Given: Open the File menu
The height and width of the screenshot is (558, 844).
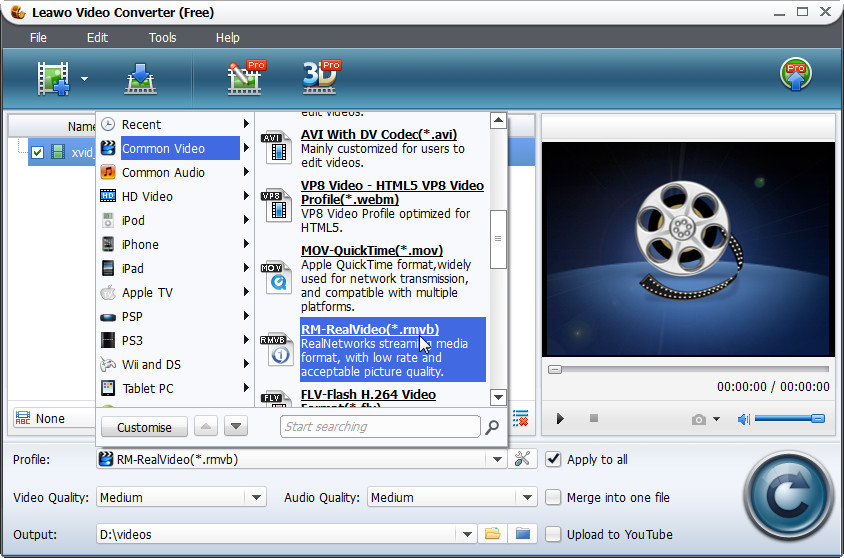Looking at the screenshot, I should [x=38, y=38].
